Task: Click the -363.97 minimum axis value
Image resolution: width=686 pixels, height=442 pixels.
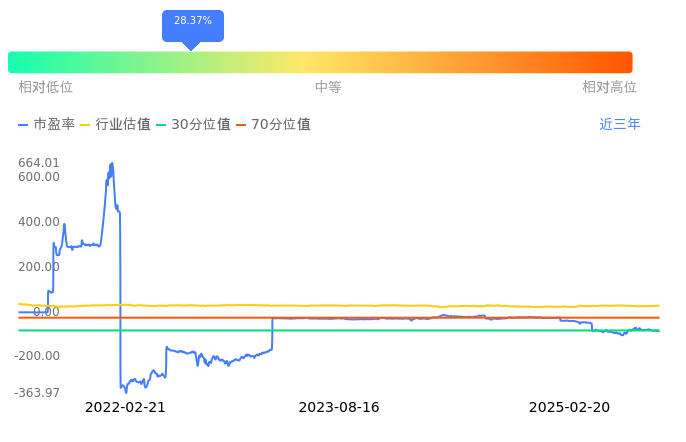Action: pyautogui.click(x=37, y=393)
